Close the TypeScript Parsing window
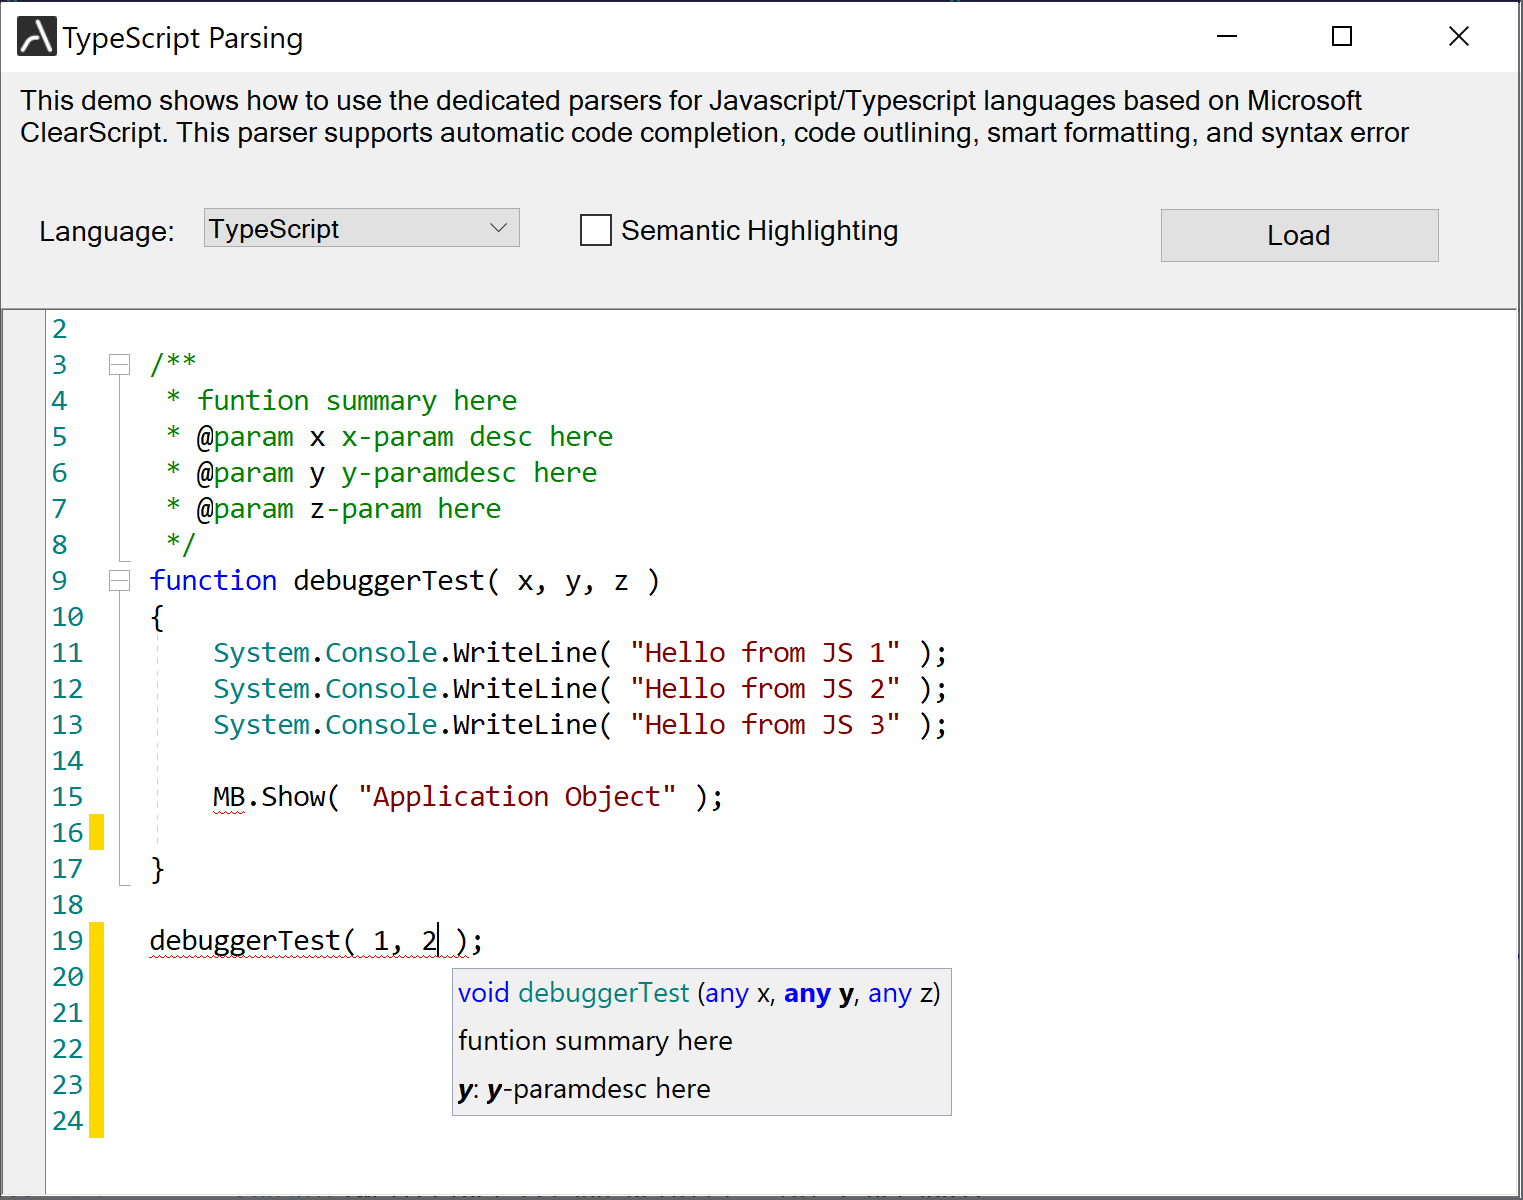This screenshot has width=1523, height=1200. click(1458, 37)
